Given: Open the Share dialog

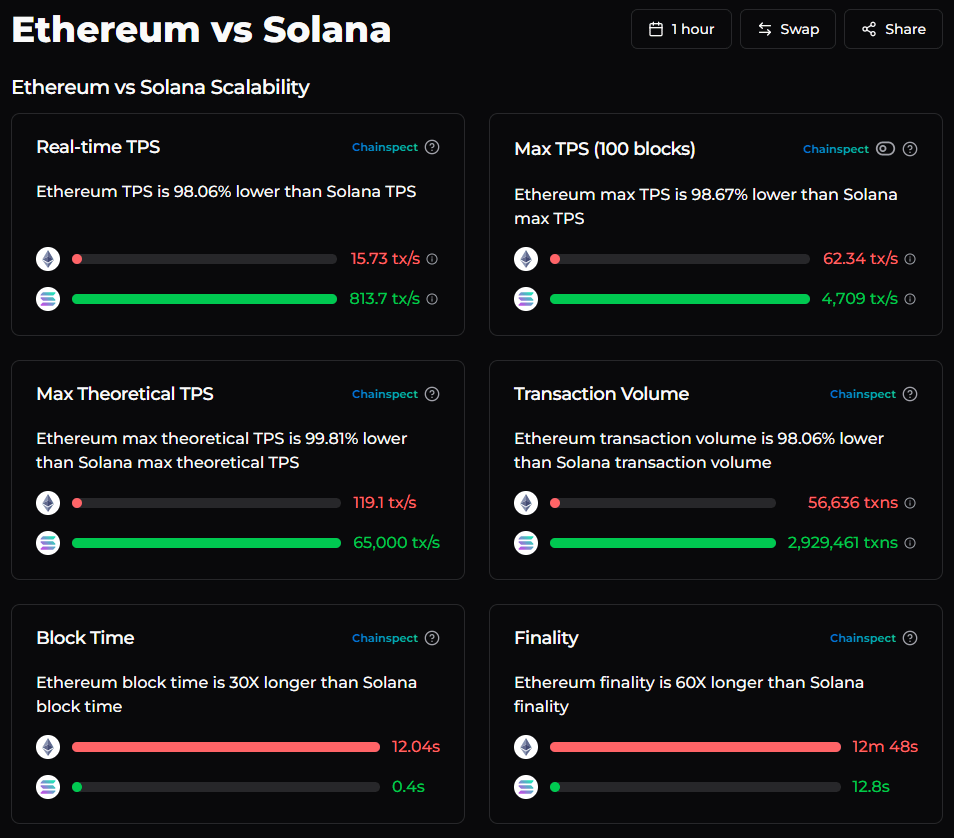Looking at the screenshot, I should point(892,29).
